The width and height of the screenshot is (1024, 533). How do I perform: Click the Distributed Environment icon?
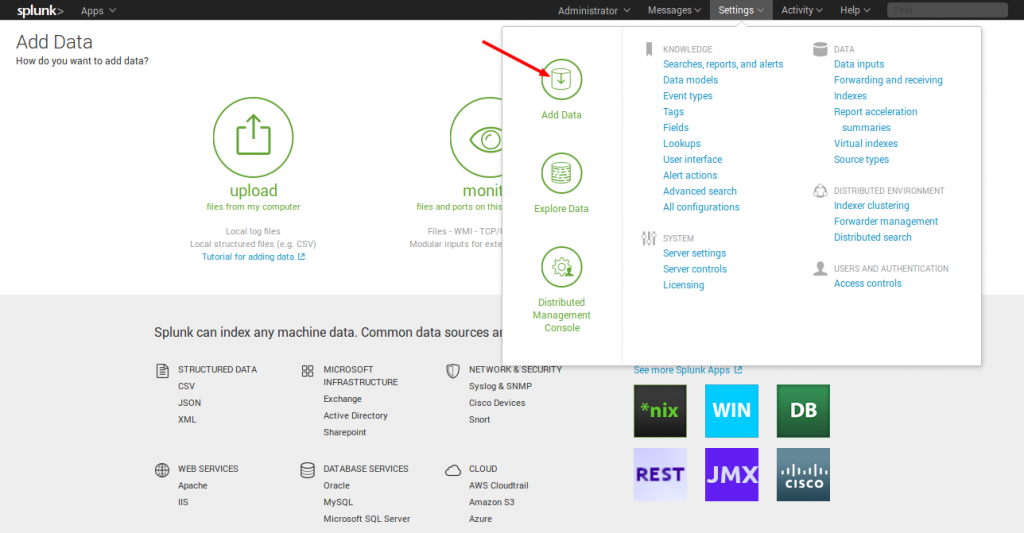coord(820,191)
